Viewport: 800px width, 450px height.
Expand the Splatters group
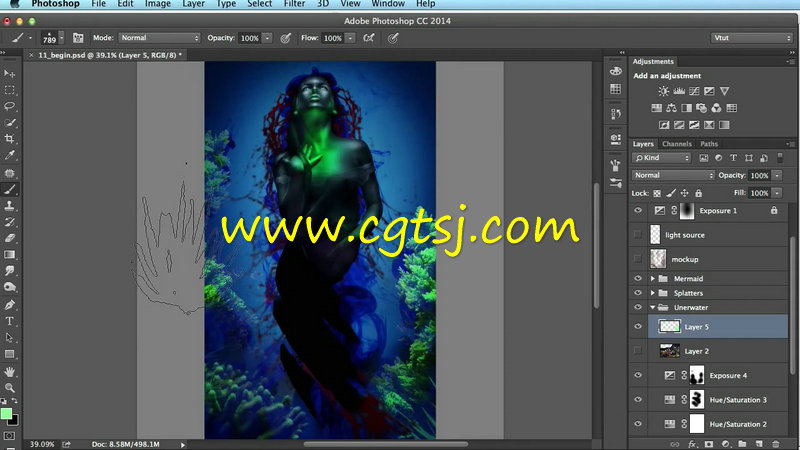tap(653, 293)
